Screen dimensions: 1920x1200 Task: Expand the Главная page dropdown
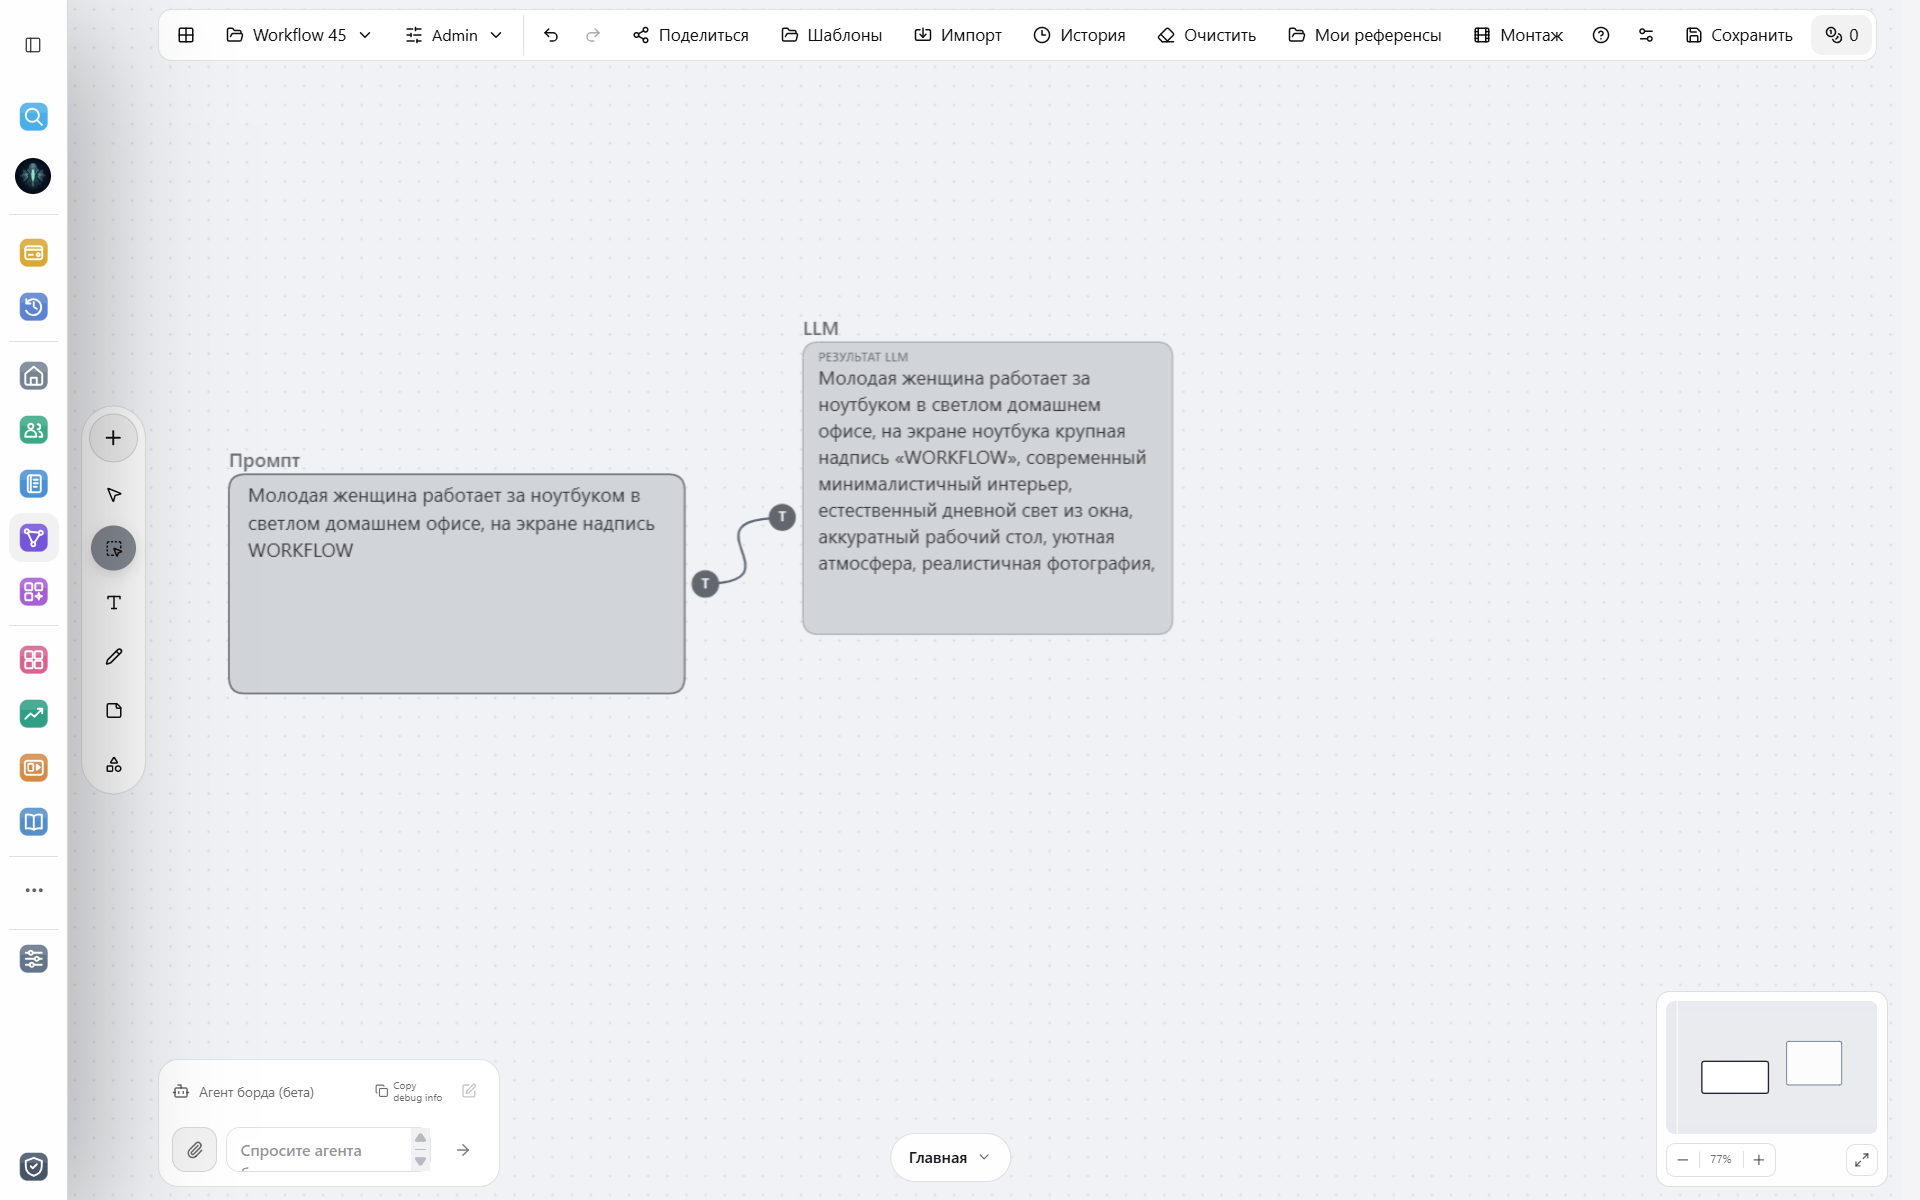pyautogui.click(x=950, y=1158)
